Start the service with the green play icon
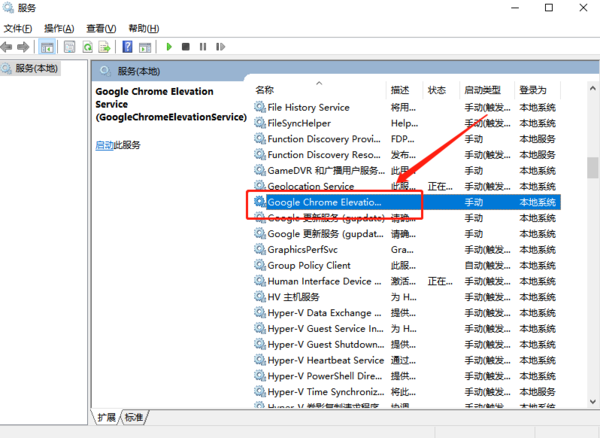Viewport: 600px width, 438px height. [x=170, y=46]
